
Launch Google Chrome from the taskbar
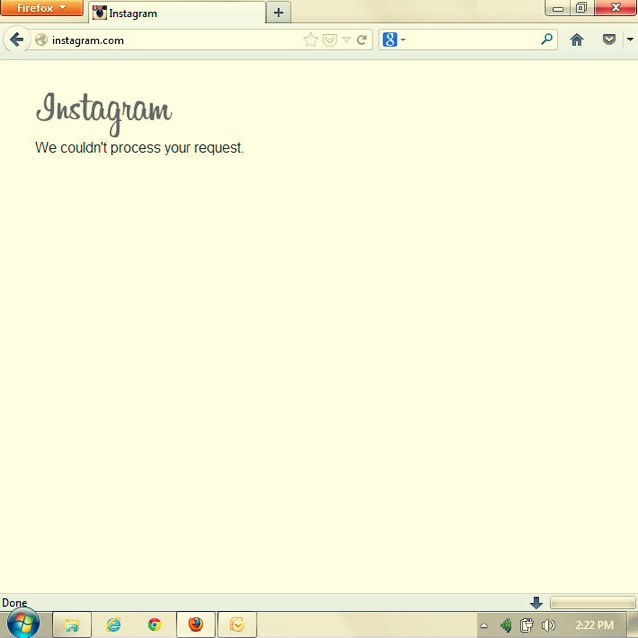(x=154, y=624)
